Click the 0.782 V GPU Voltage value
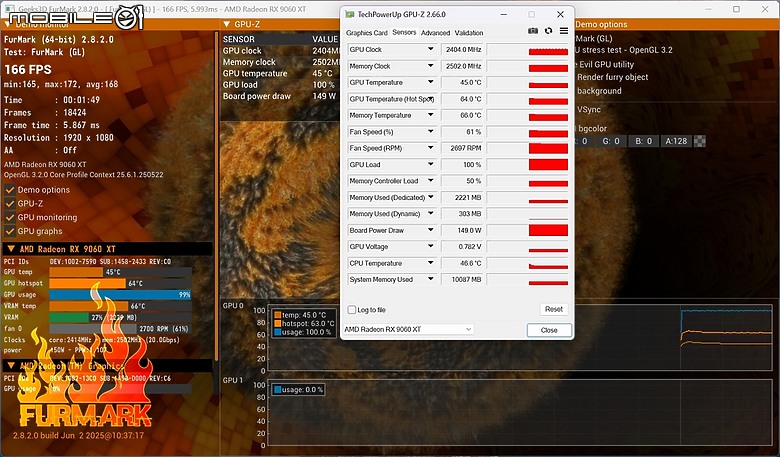The width and height of the screenshot is (780, 457). [x=462, y=247]
